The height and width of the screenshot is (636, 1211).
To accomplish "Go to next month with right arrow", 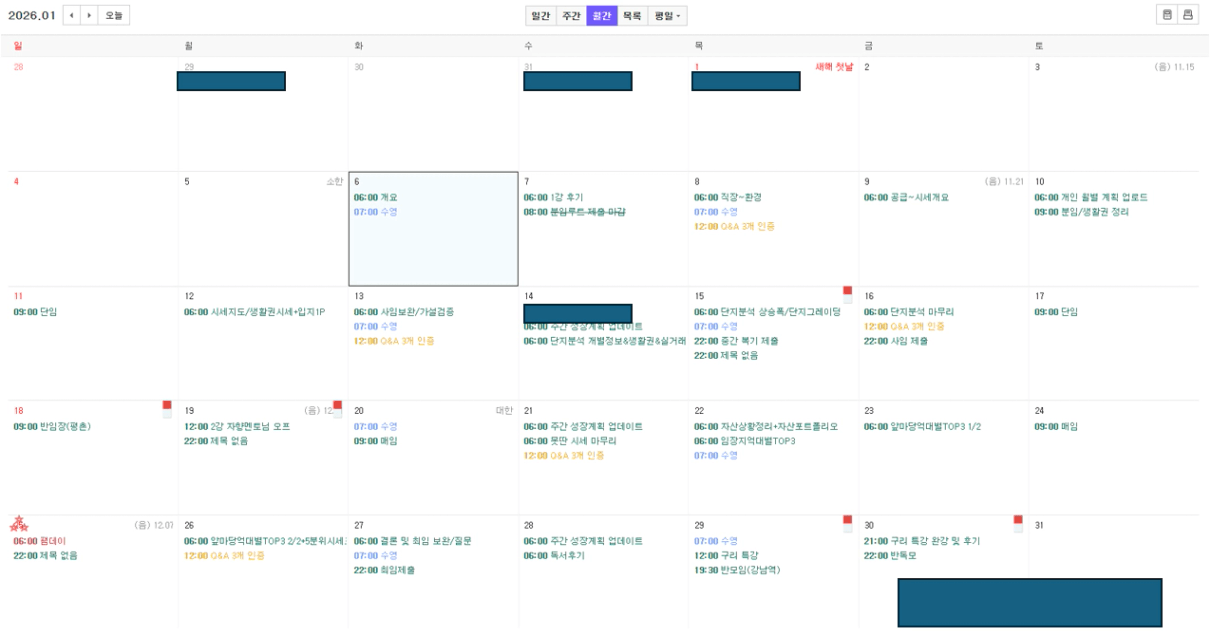I will click(90, 15).
